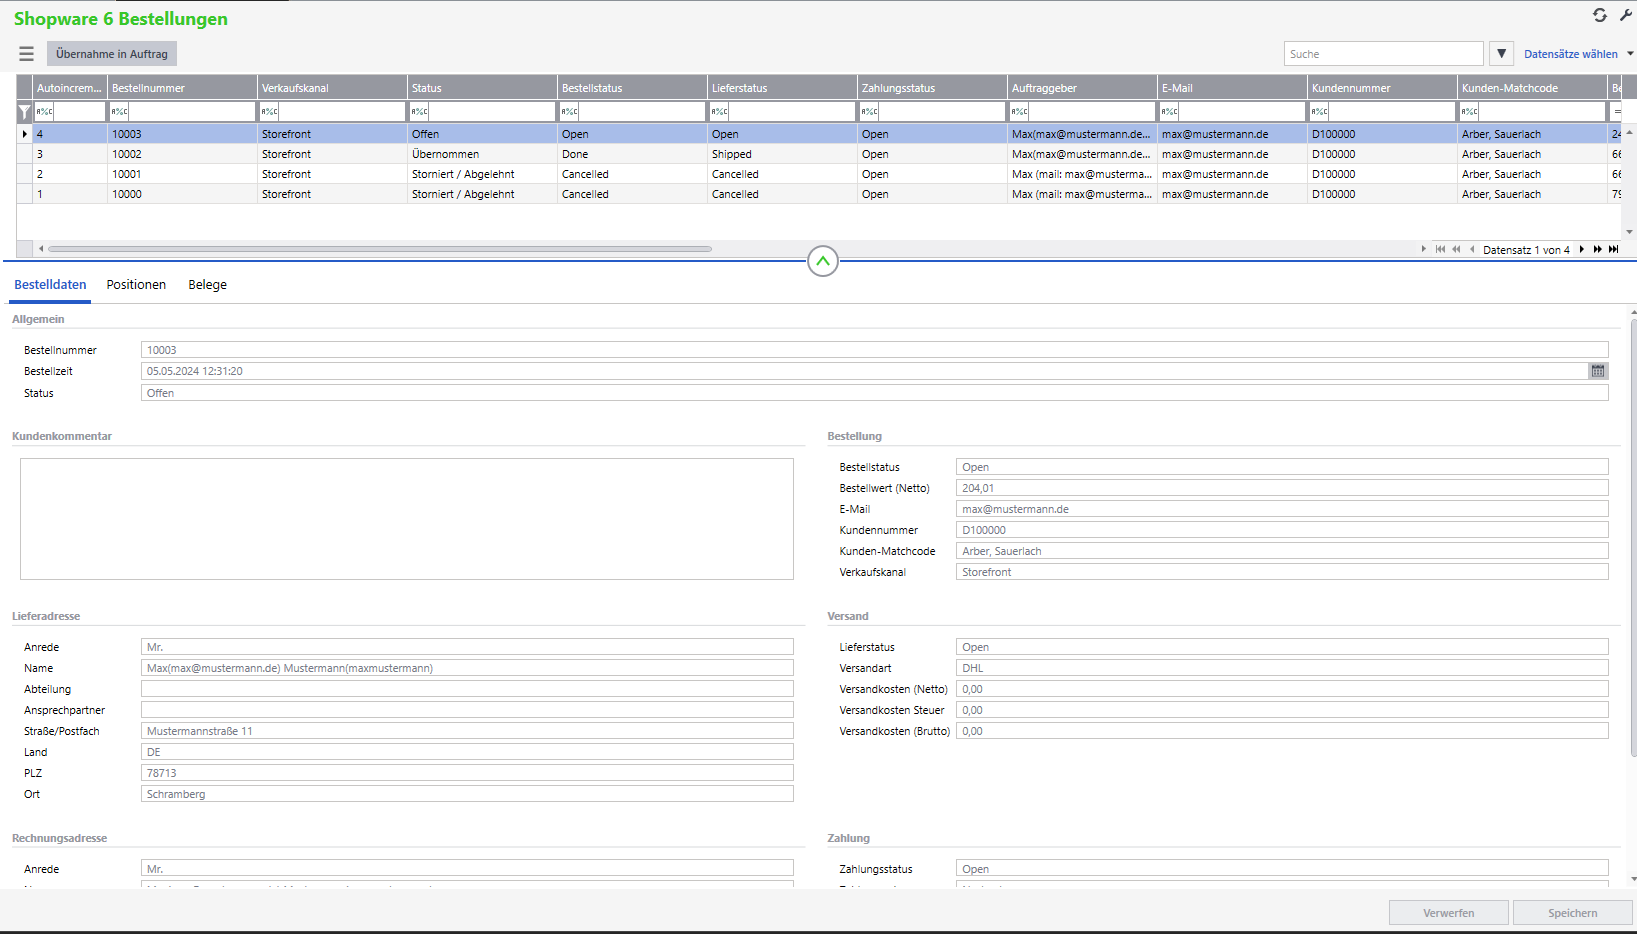Viewport: 1637px width, 934px height.
Task: Open the Belege tab
Action: 207,285
